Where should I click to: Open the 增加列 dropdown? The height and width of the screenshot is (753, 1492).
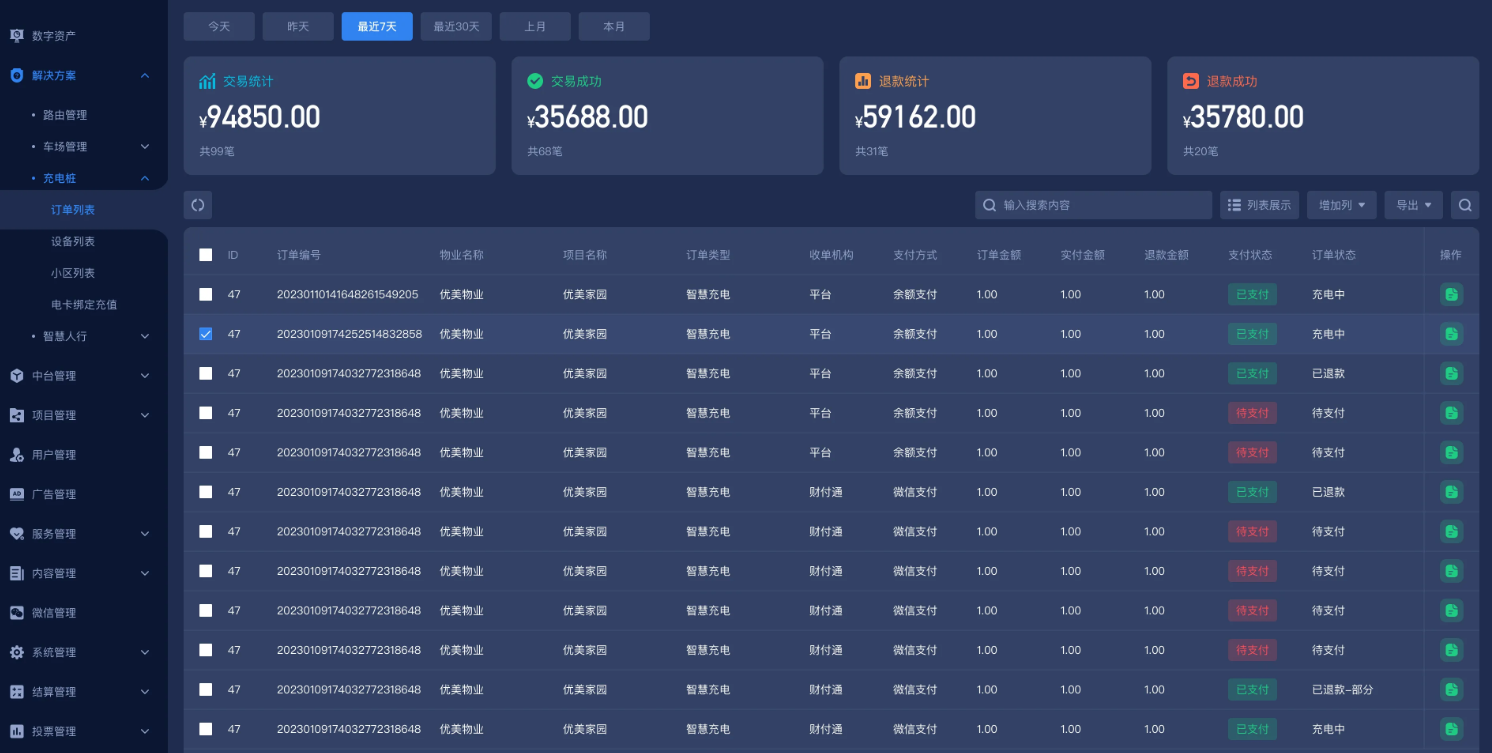1342,205
